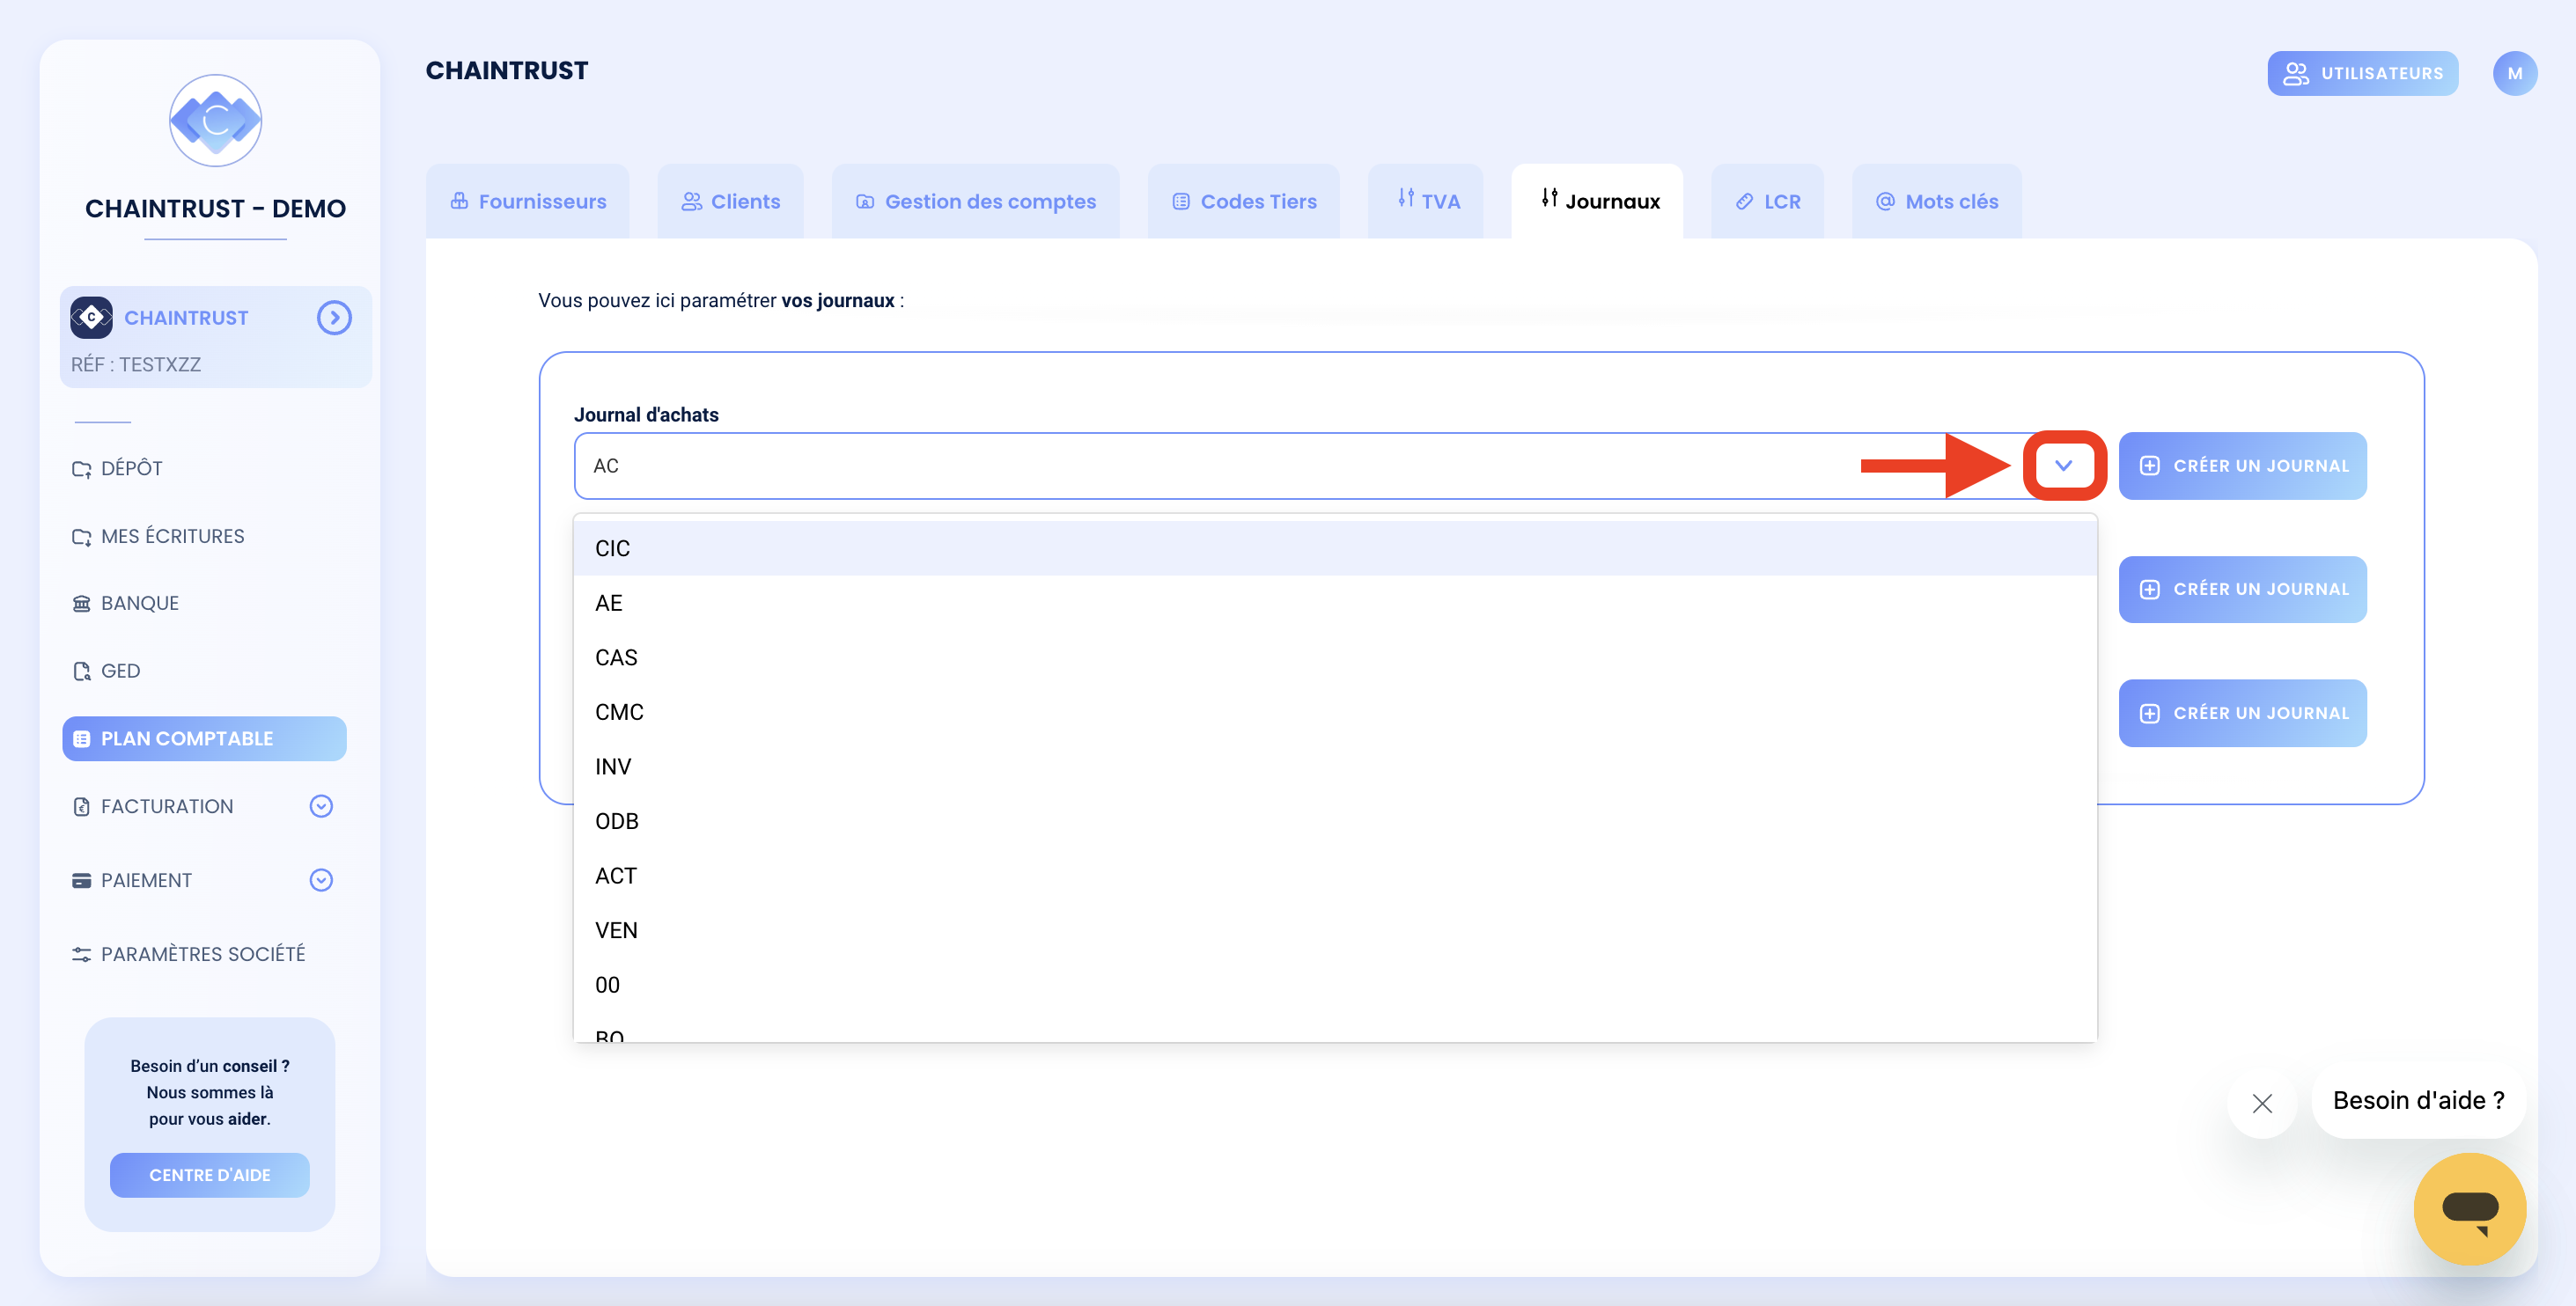The height and width of the screenshot is (1306, 2576).
Task: Open the Codes Tiers tab
Action: pyautogui.click(x=1244, y=201)
